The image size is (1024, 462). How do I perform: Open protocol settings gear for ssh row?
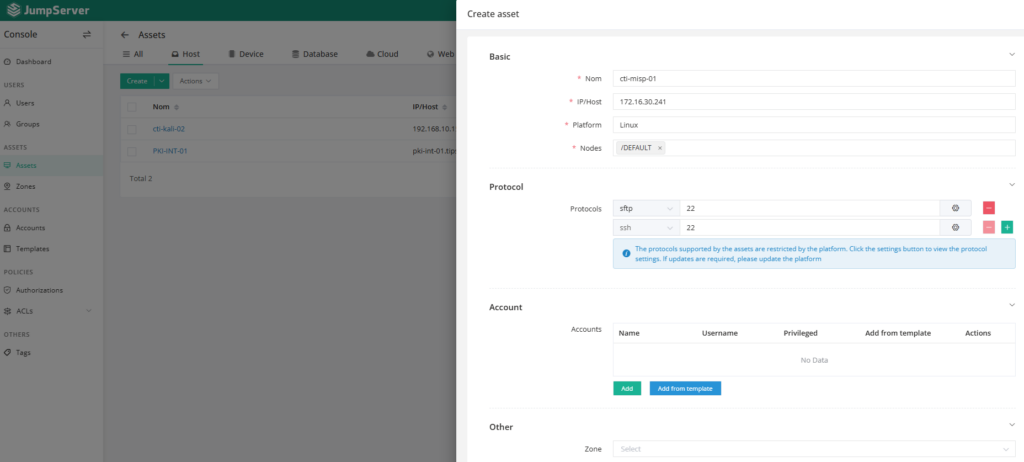[955, 228]
